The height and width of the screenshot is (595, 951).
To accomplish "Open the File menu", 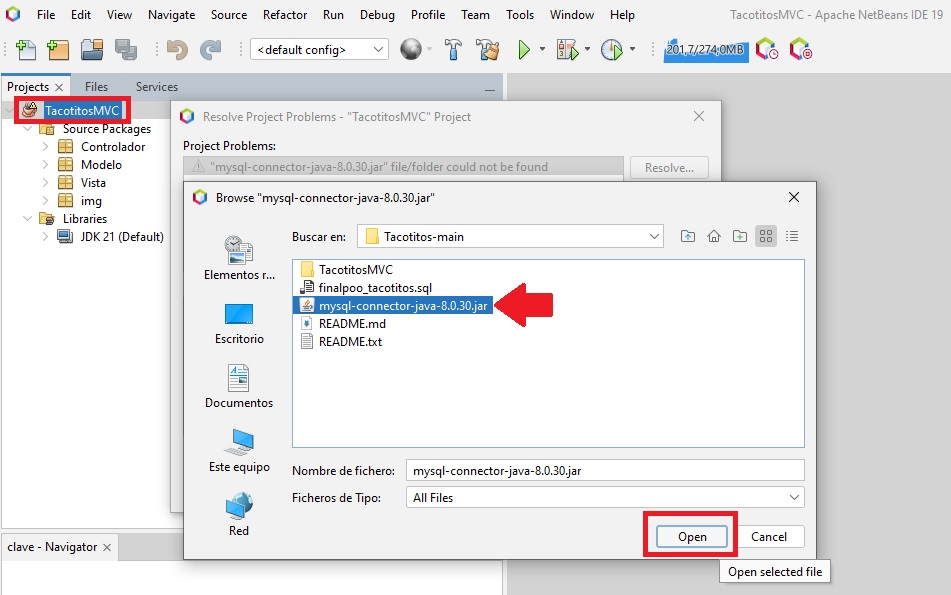I will pyautogui.click(x=45, y=15).
